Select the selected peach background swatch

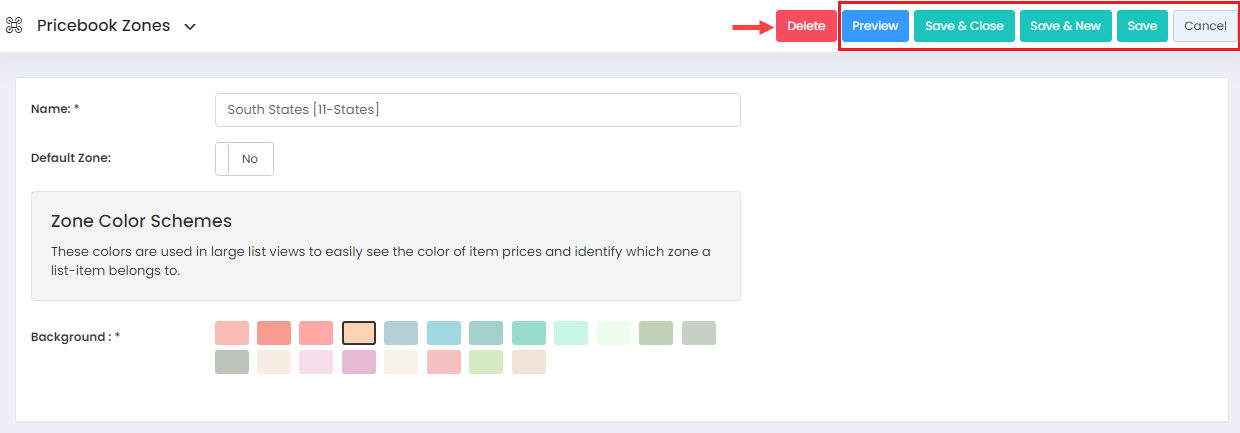359,333
